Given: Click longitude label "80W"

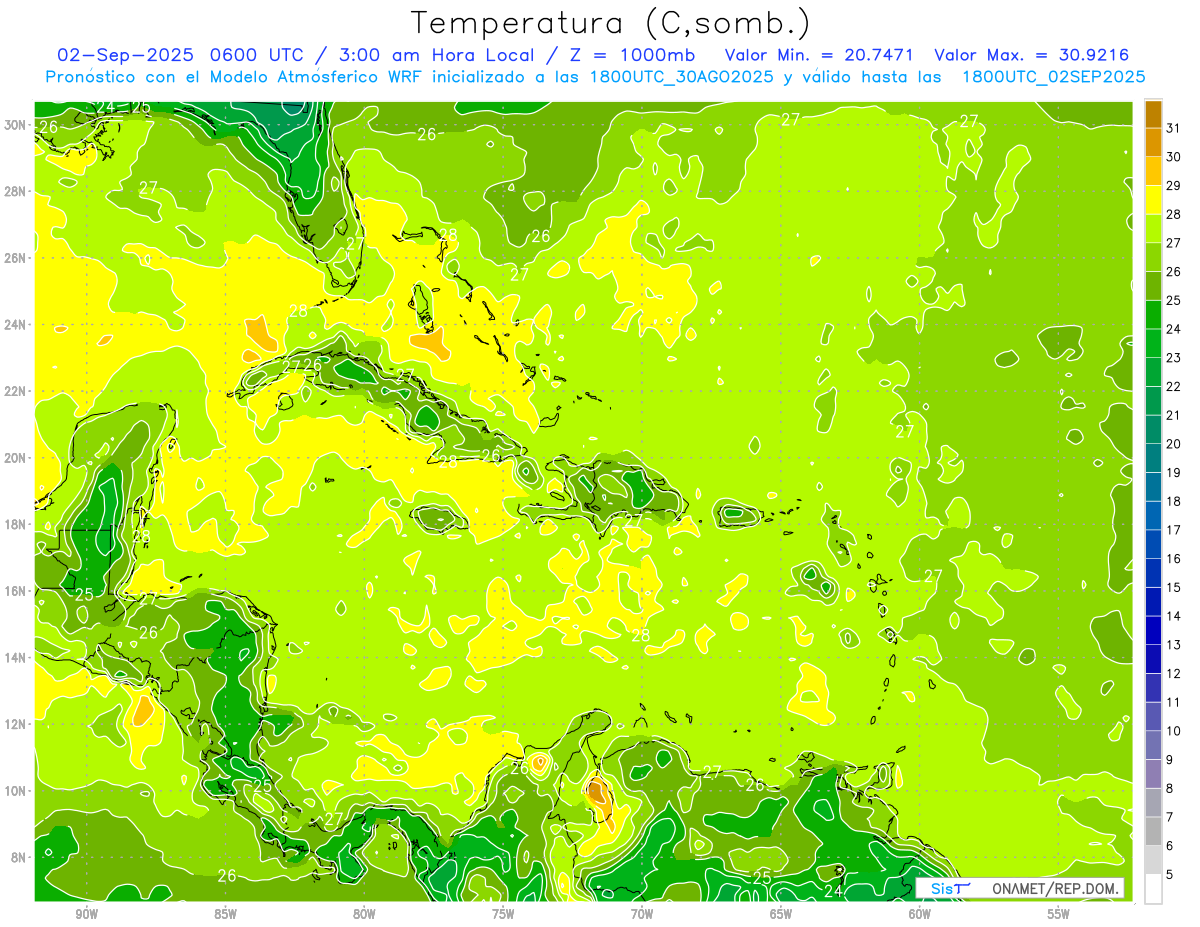Looking at the screenshot, I should pos(364,914).
